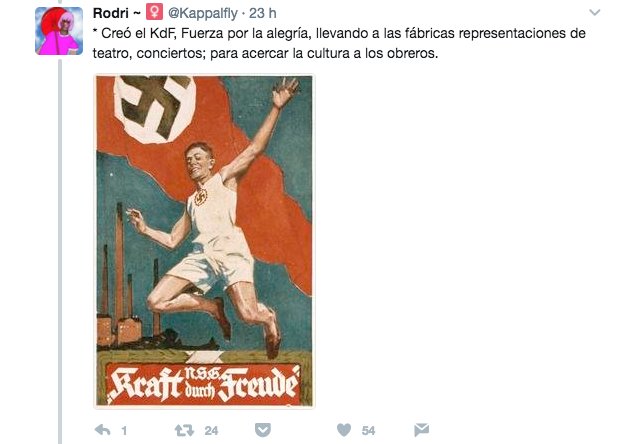This screenshot has width=636, height=444.
Task: Click the vertical thread connector line
Action: pos(60,251)
